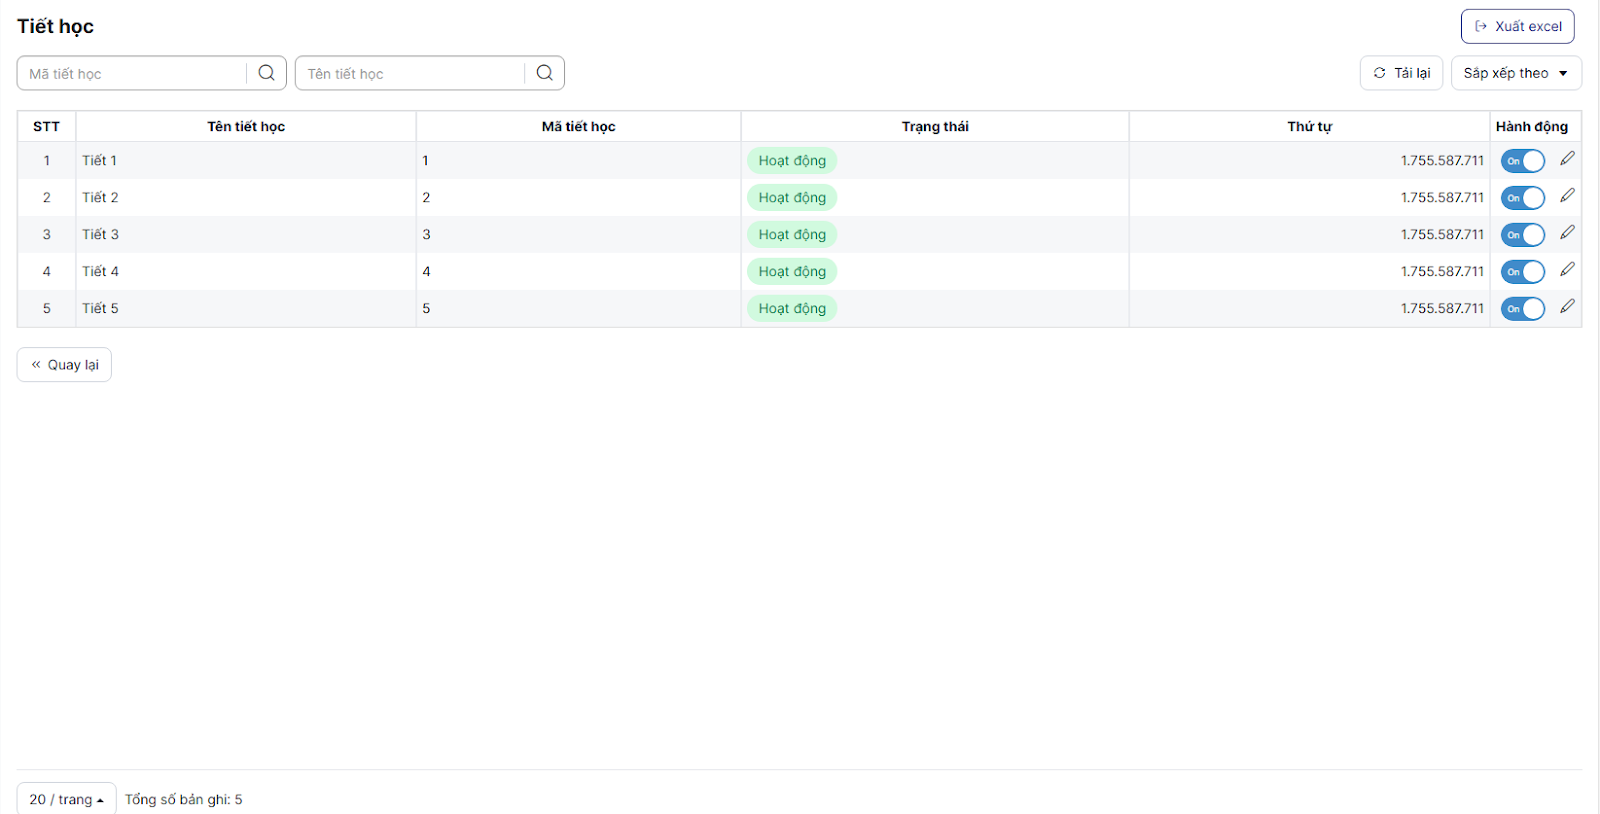Open the editor for Tiết 4 via pencil
The image size is (1600, 814).
pos(1567,270)
